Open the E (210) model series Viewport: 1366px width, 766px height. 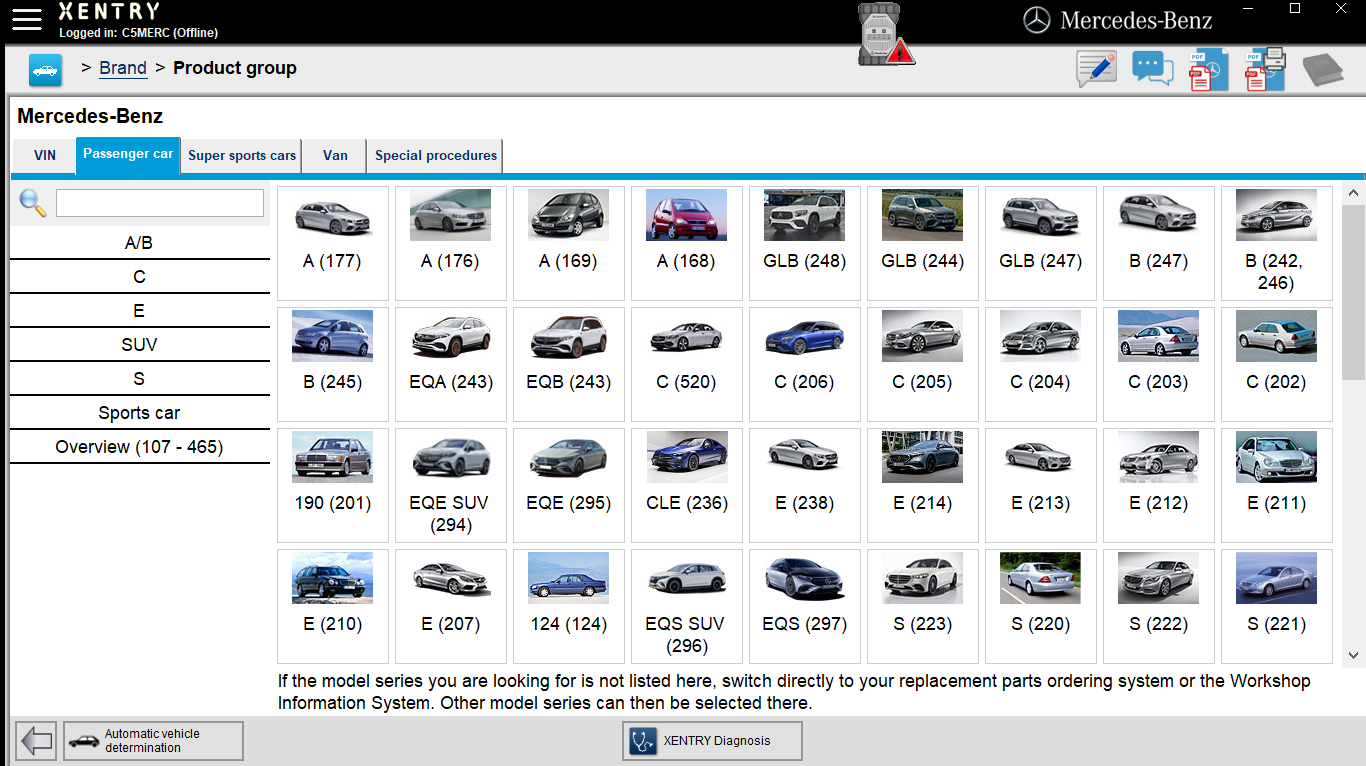click(x=333, y=606)
